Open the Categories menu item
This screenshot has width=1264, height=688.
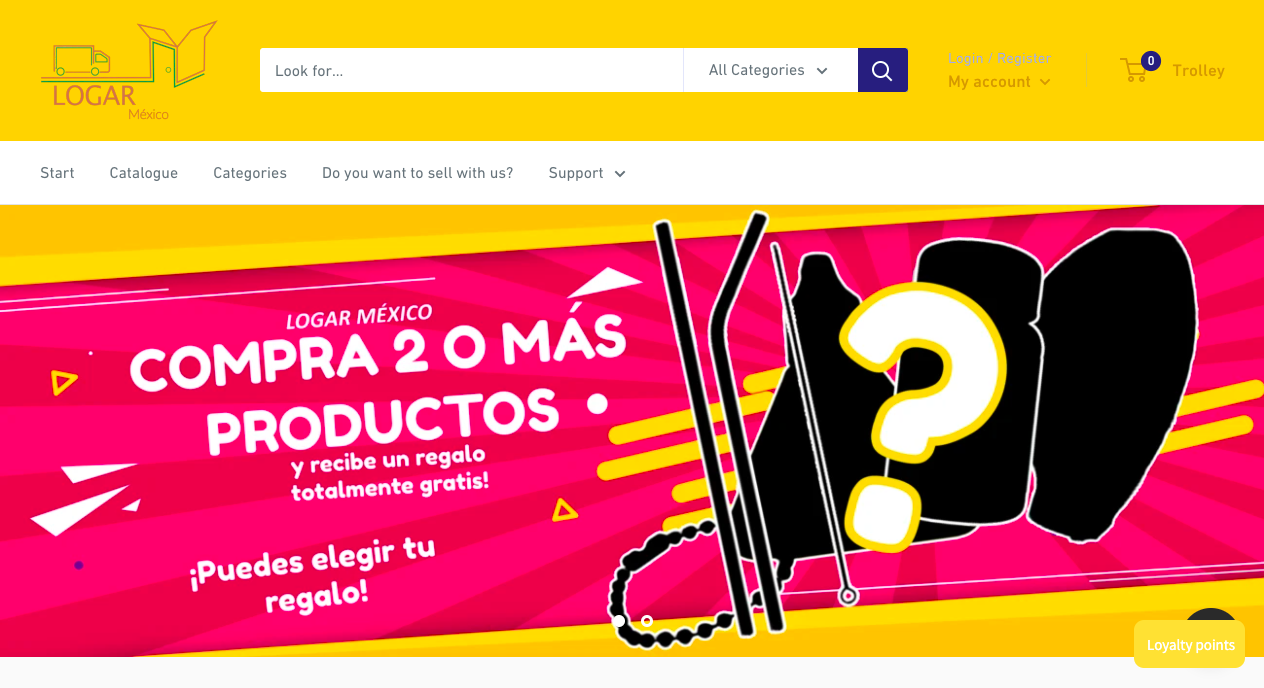[x=250, y=173]
